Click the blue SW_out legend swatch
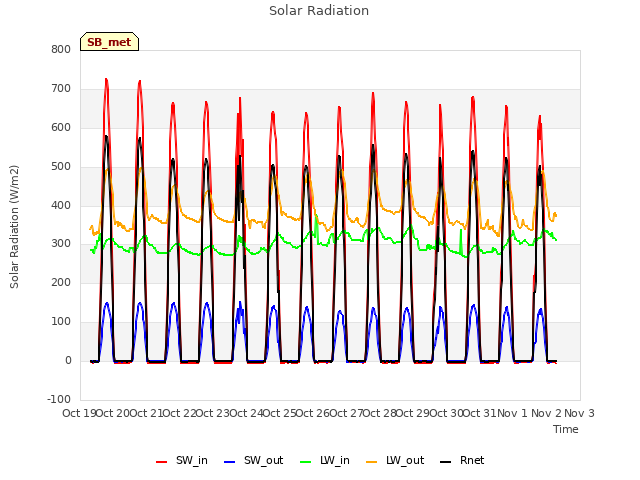This screenshot has height=480, width=640. pyautogui.click(x=230, y=462)
